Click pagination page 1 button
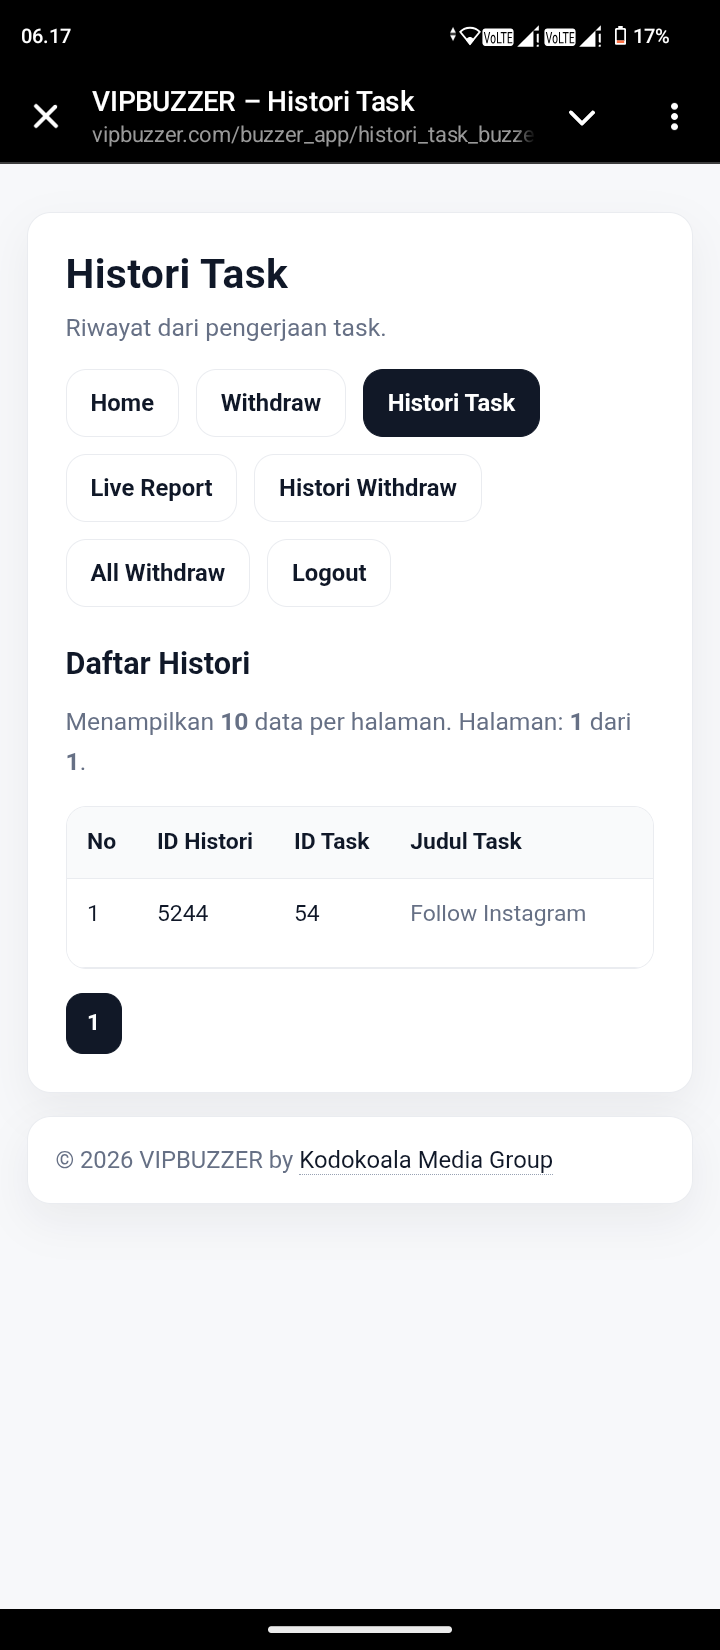The height and width of the screenshot is (1650, 720). 94,1023
